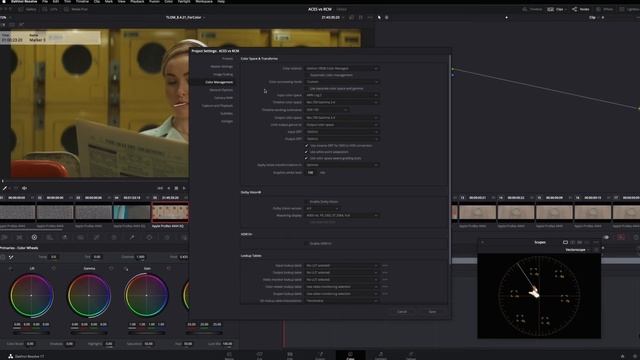Toggle the Nodes panel button
This screenshot has width=640, height=360.
(x=581, y=9)
